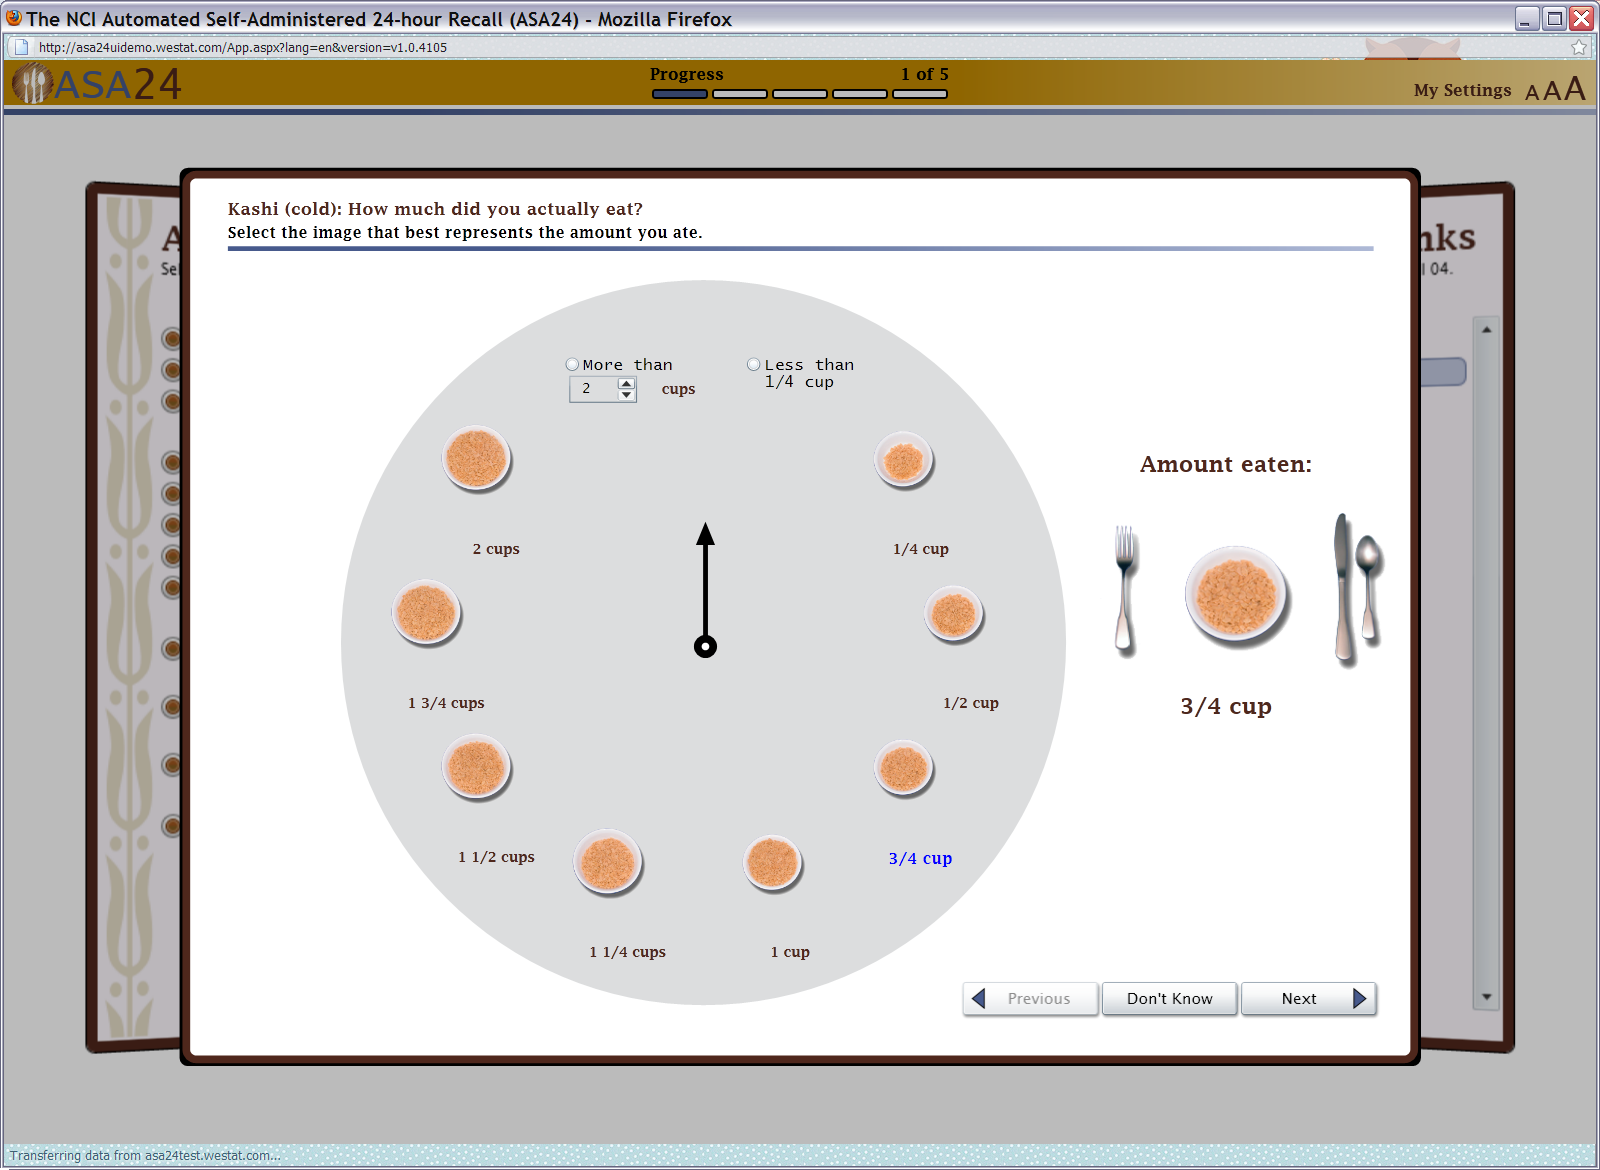Choose the 1 1/4 cups bowl image
This screenshot has width=1600, height=1170.
tap(608, 863)
